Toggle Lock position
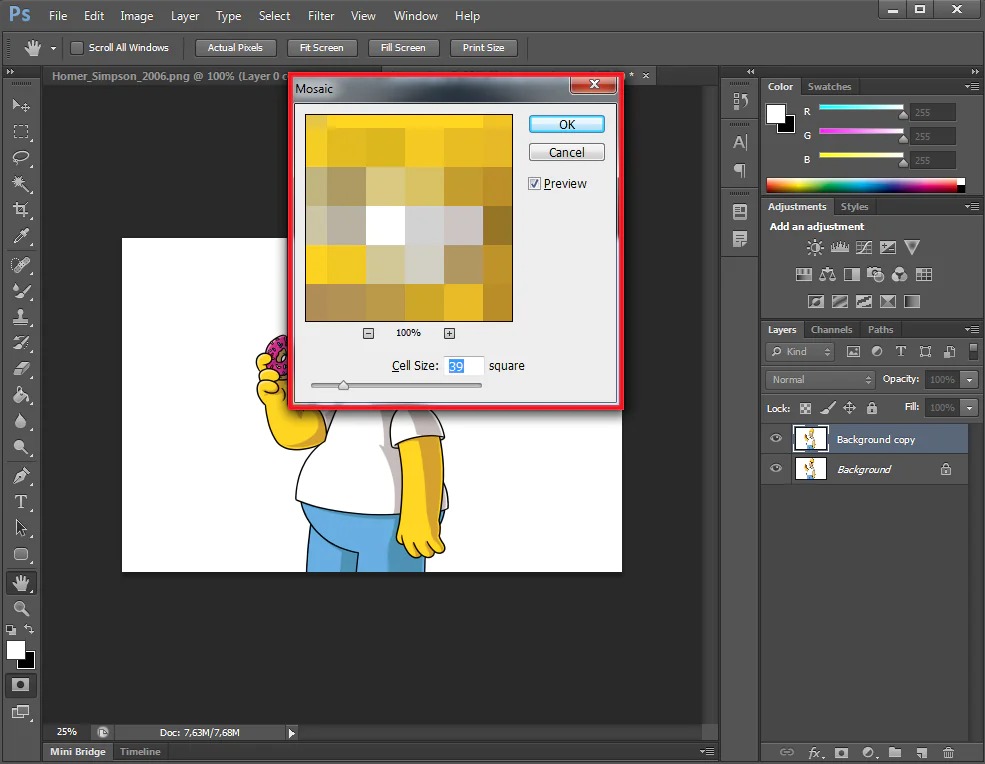985x764 pixels. 849,408
